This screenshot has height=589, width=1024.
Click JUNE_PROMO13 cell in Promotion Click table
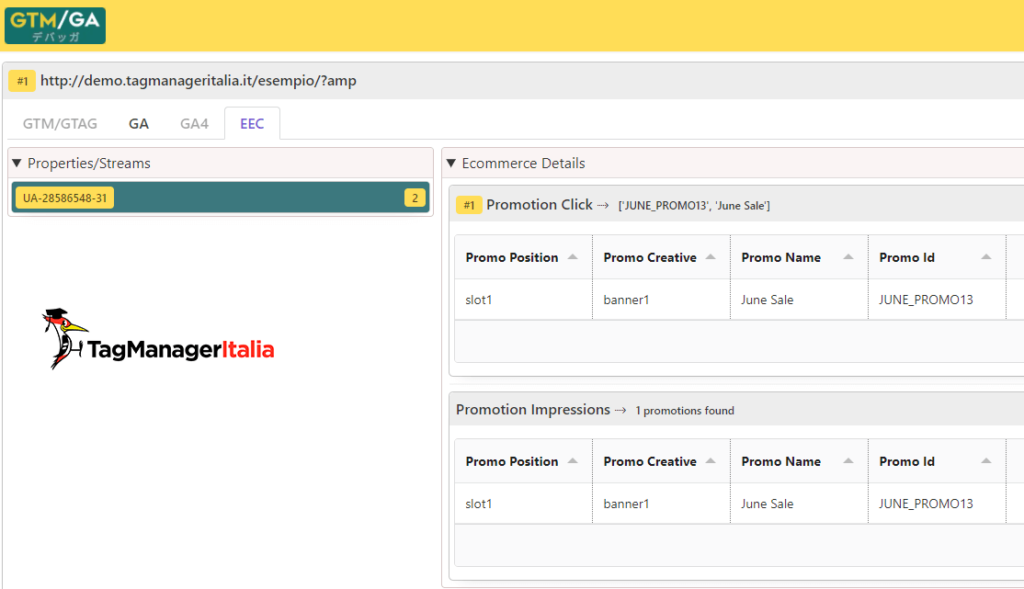(x=936, y=300)
